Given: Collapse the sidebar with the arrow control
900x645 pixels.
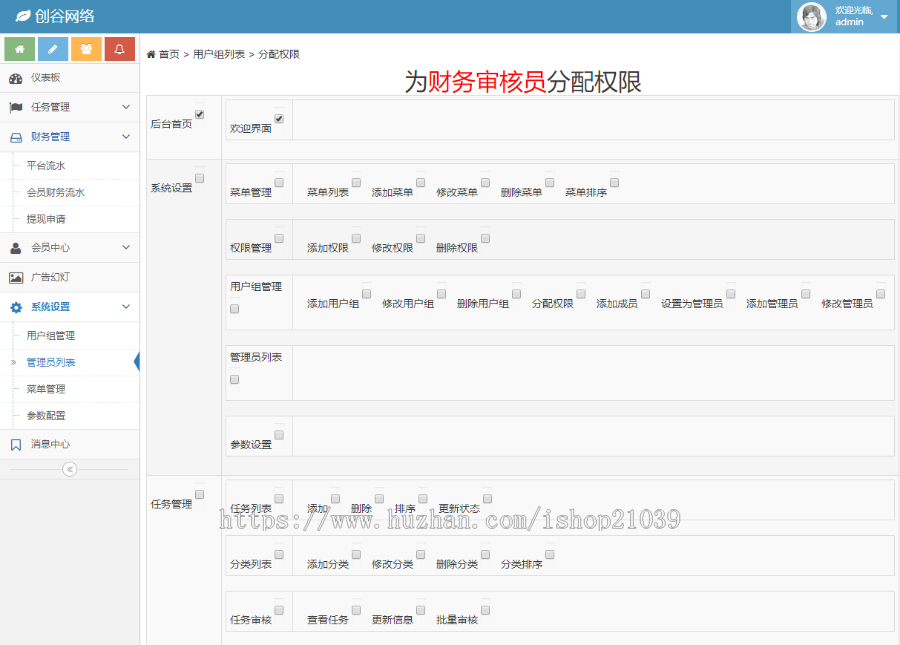Looking at the screenshot, I should [x=69, y=469].
